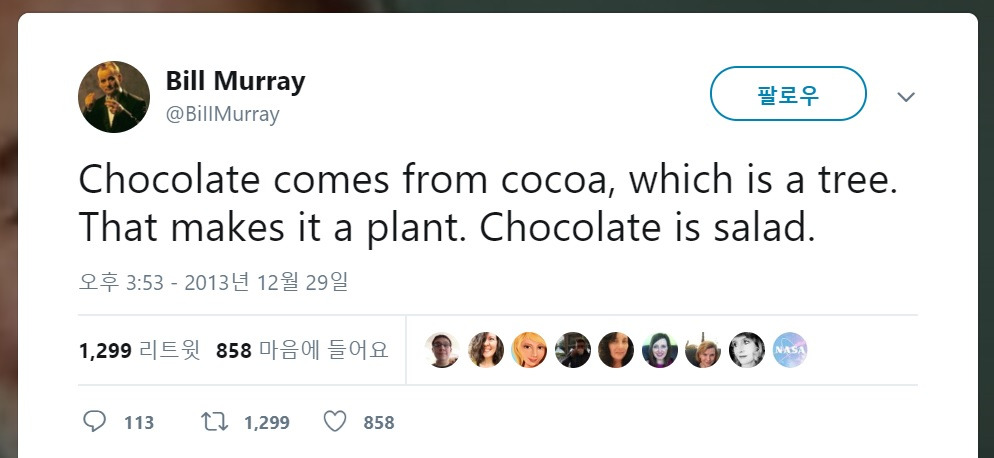Click the black-and-white photo liker avatar
This screenshot has height=458, width=994.
(747, 350)
